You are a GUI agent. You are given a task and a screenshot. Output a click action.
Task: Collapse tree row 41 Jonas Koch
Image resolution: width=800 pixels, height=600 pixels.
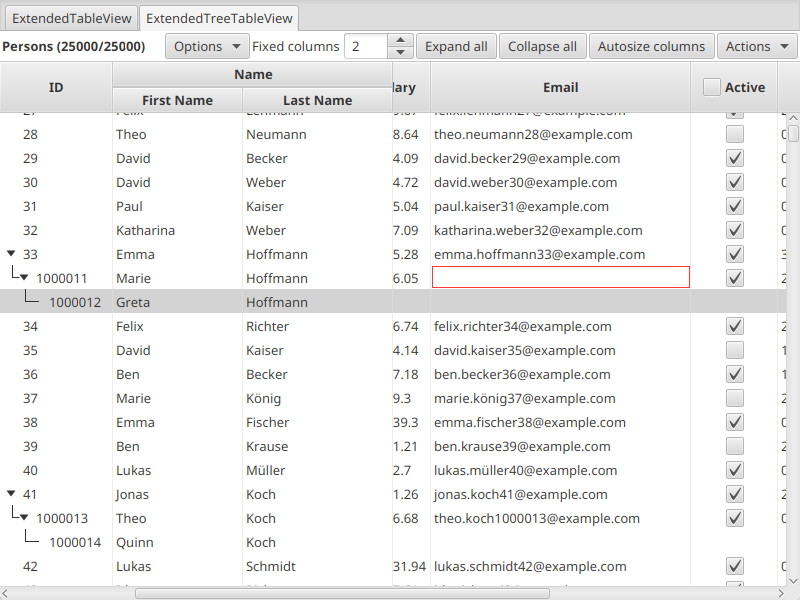coord(11,493)
